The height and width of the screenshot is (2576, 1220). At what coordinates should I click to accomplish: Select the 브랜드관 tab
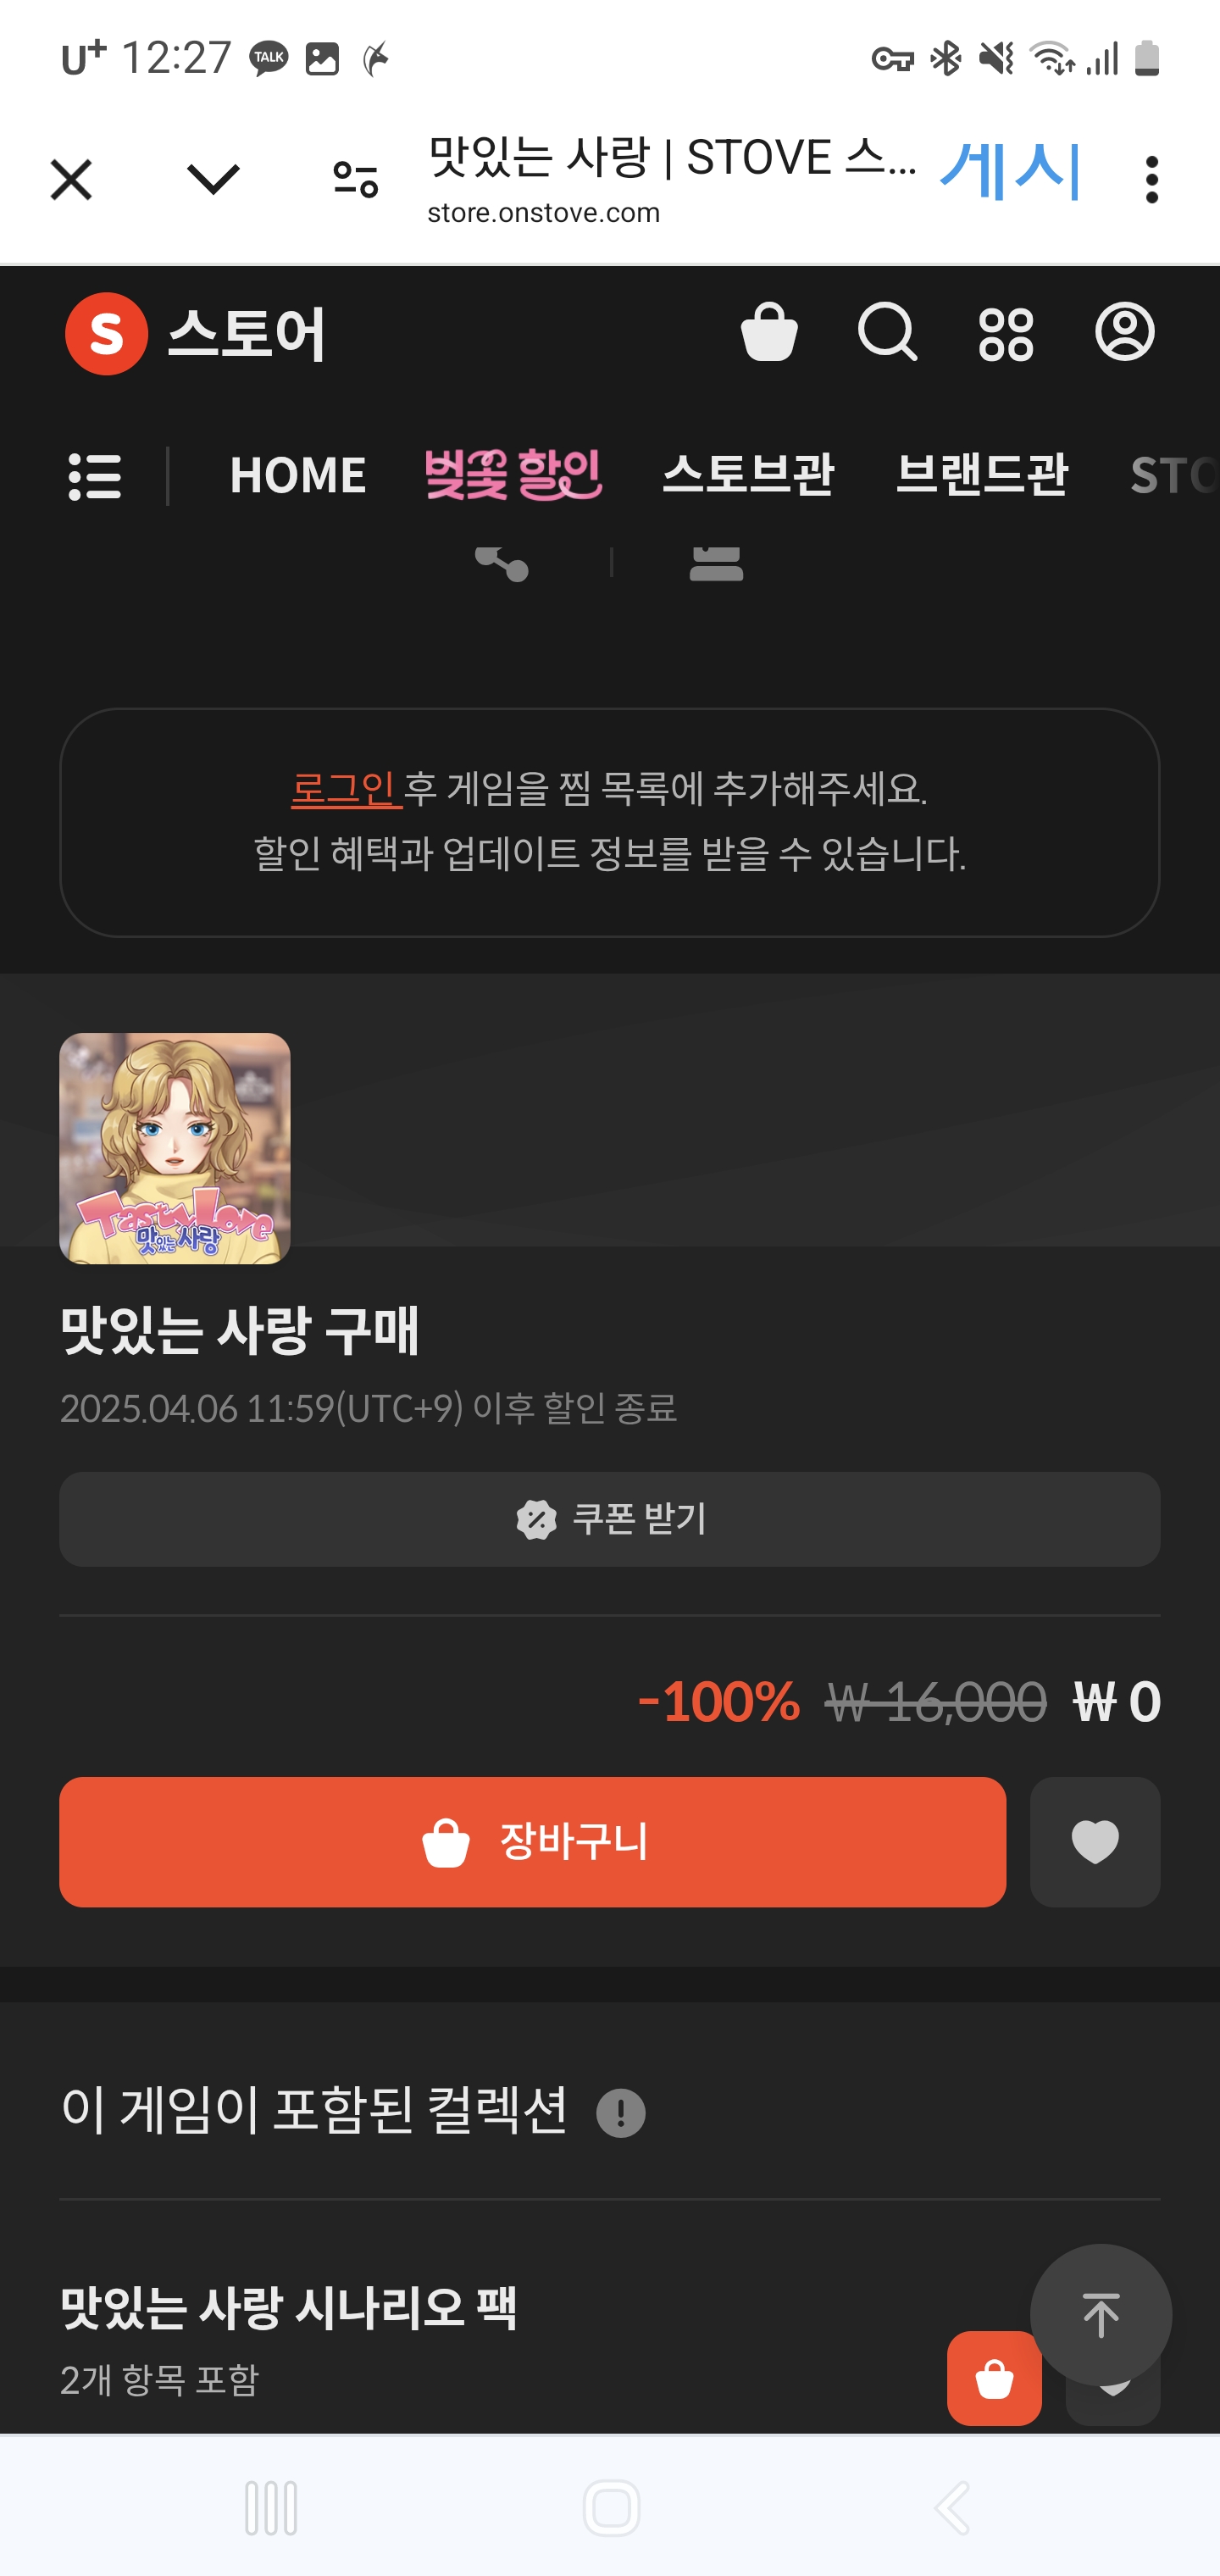[x=982, y=475]
